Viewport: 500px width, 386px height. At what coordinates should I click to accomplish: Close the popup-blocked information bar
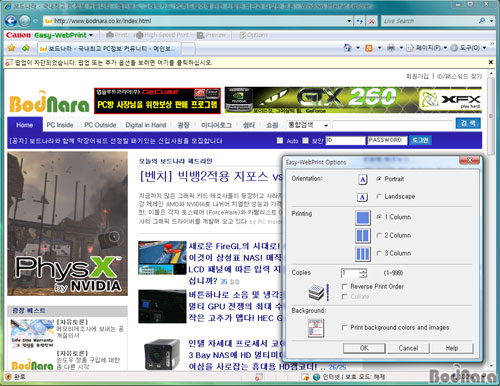coord(491,62)
